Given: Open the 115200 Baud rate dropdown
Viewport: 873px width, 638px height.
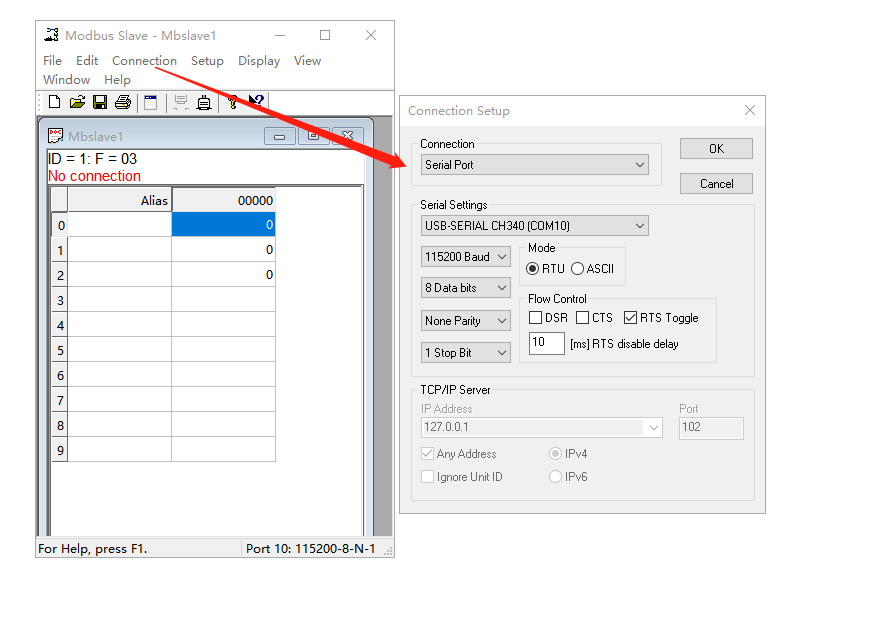Looking at the screenshot, I should tap(466, 257).
